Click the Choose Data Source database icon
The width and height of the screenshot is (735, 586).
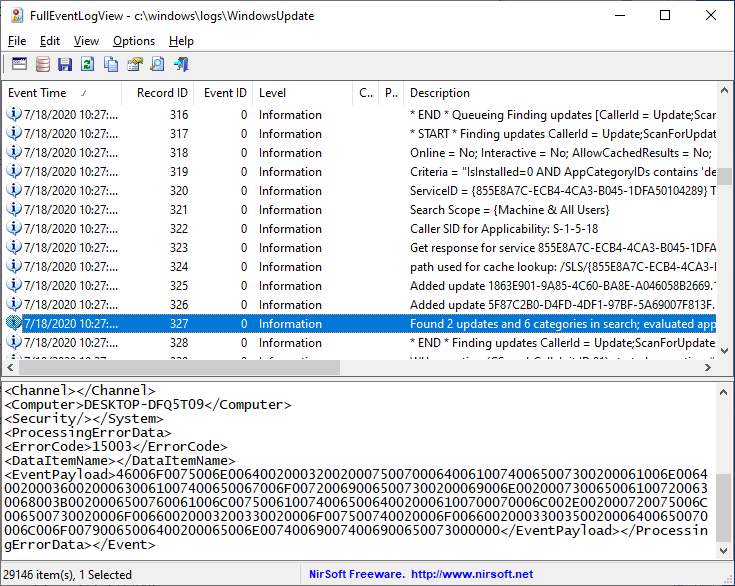tap(43, 64)
